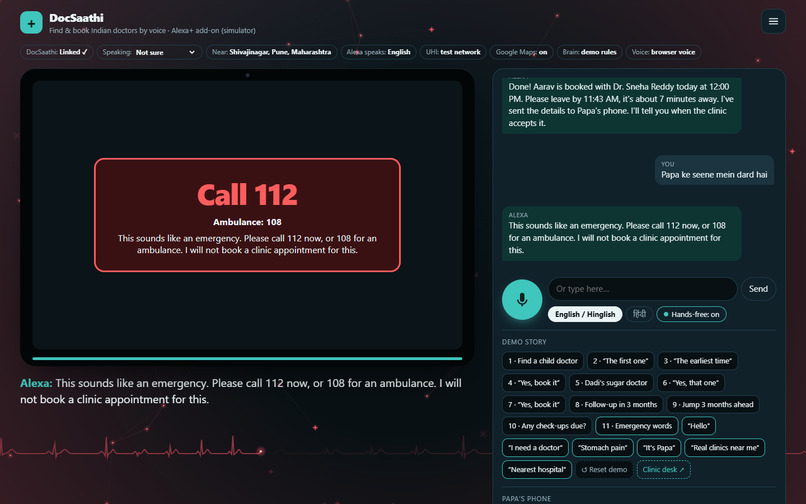
Task: Click the Brain demo rules chip
Action: [590, 52]
